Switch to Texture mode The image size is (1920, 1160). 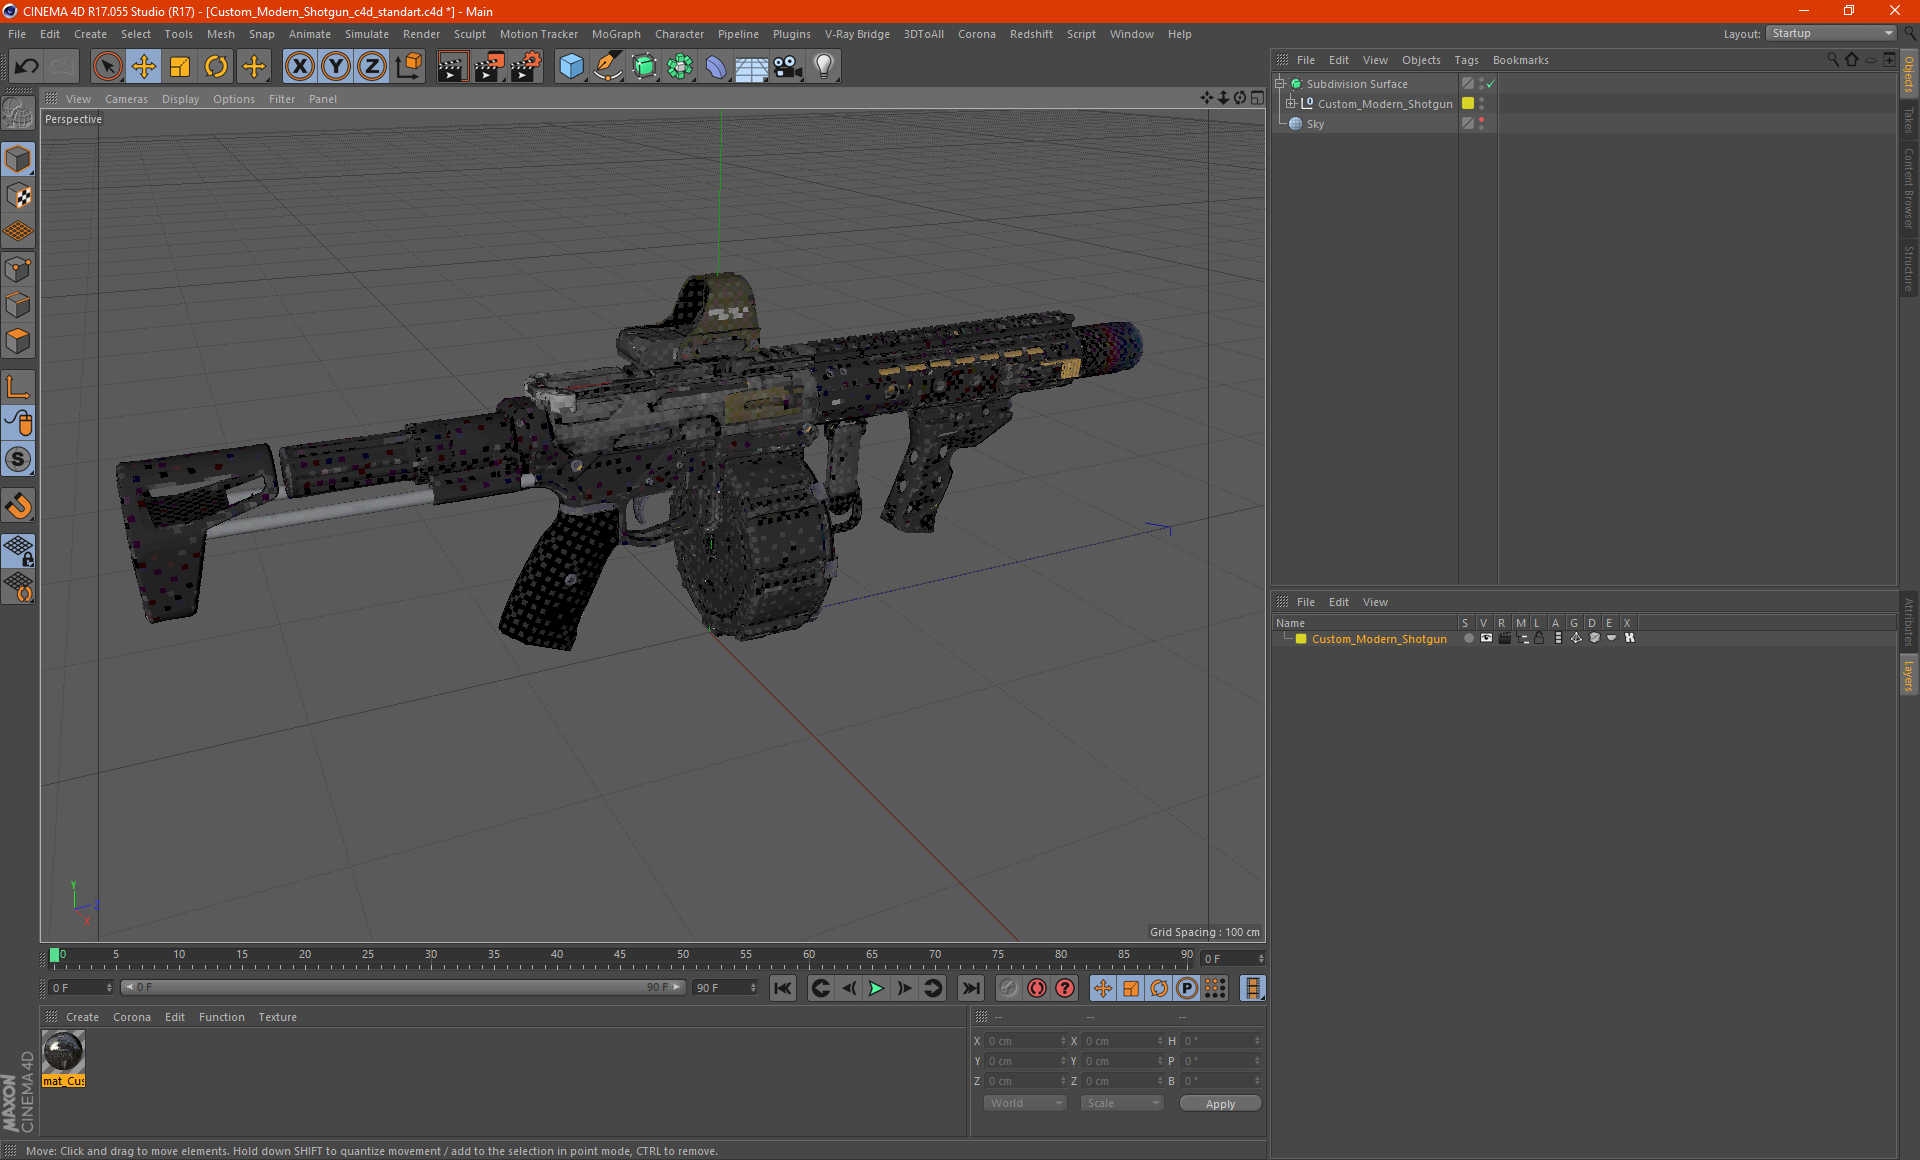[18, 196]
